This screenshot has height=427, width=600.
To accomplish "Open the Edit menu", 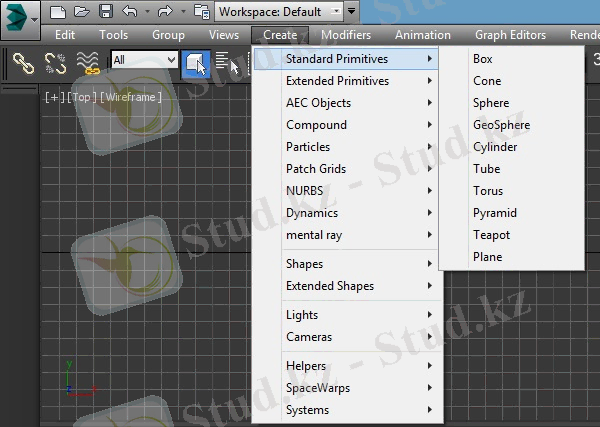I will (65, 35).
